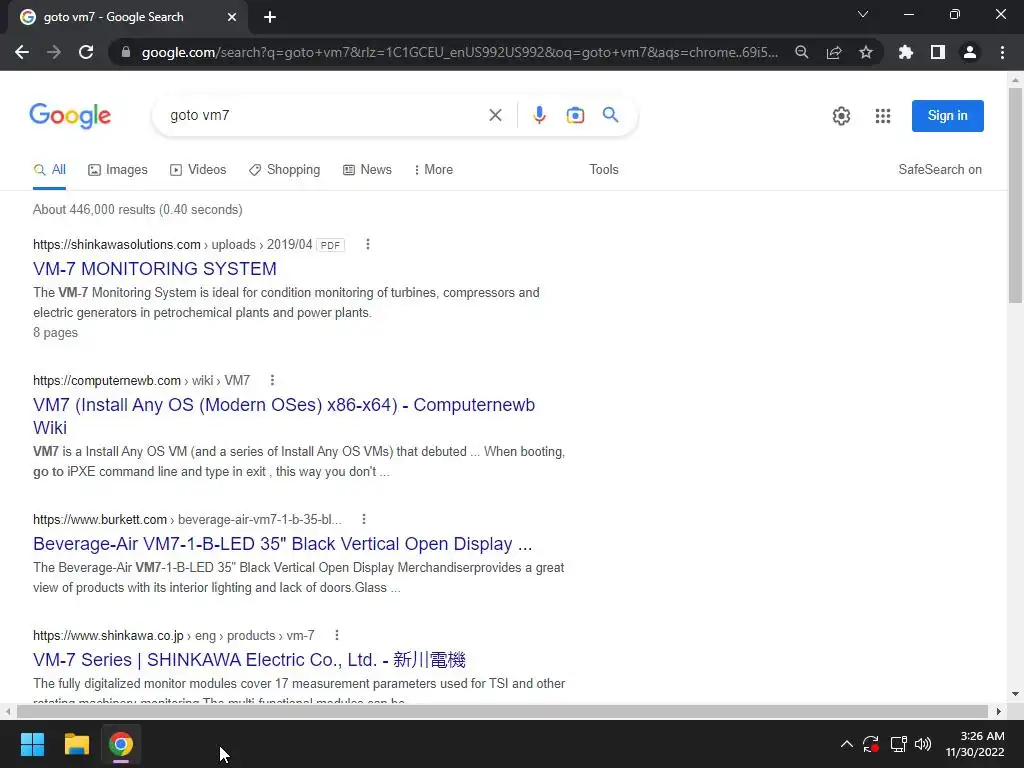This screenshot has width=1024, height=768.
Task: Open the Chrome profile menu
Action: [x=970, y=52]
